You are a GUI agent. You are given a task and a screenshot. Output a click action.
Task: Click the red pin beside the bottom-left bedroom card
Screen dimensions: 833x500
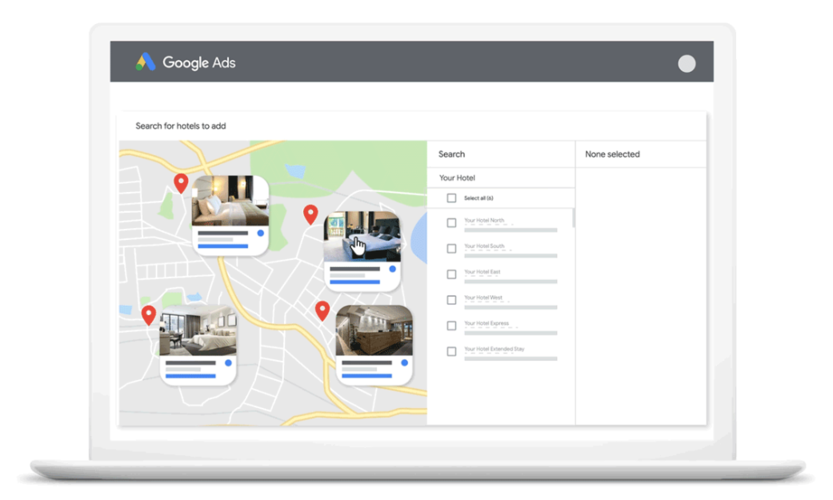tap(149, 316)
